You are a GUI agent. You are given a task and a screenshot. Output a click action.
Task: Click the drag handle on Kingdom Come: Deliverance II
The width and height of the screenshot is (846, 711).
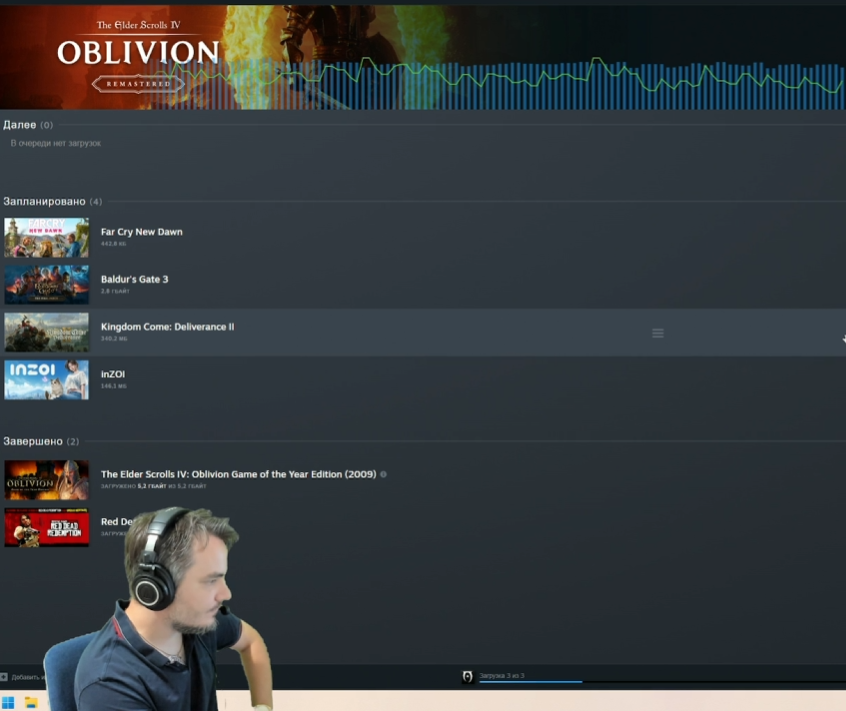pos(658,333)
